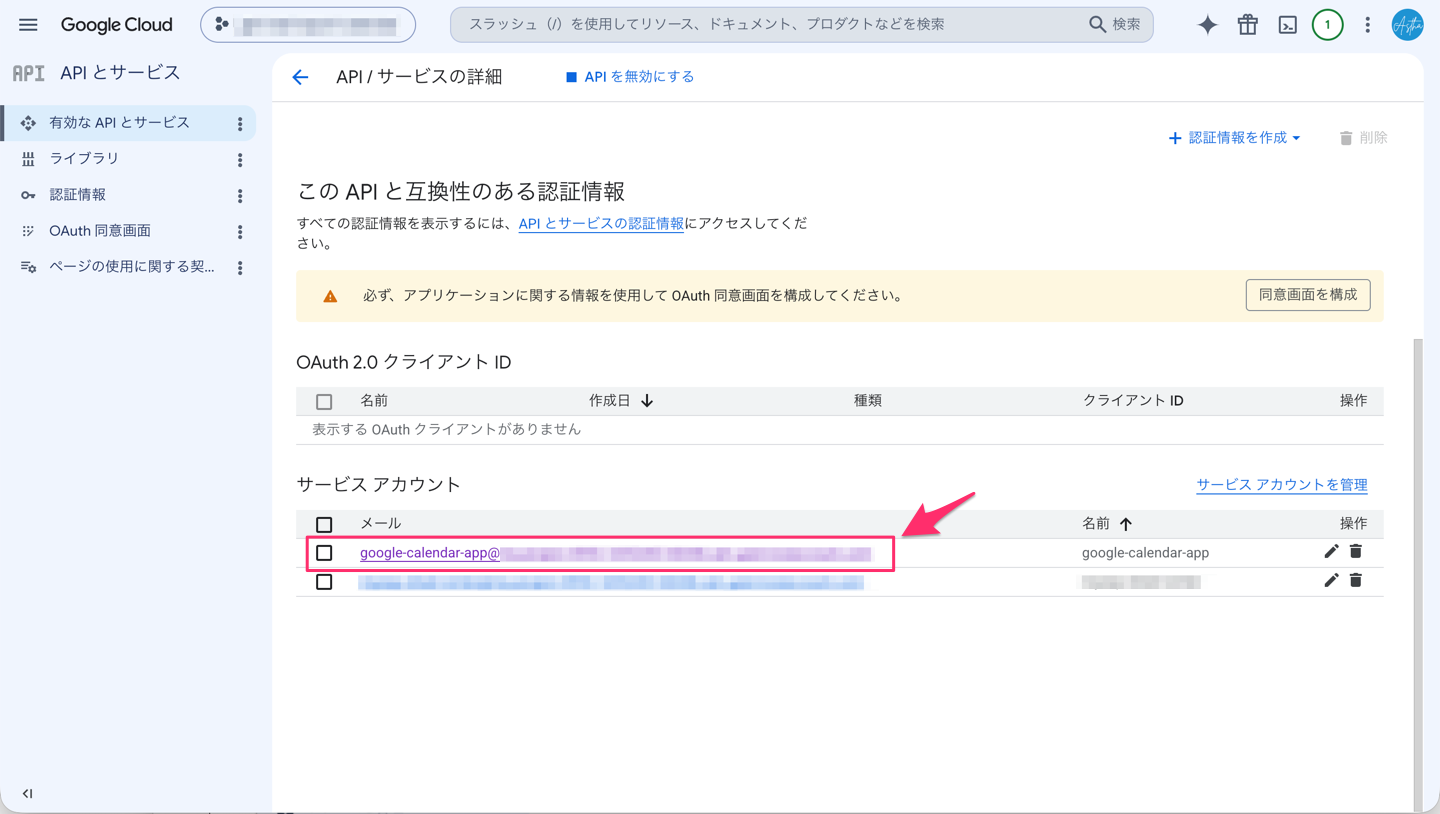The height and width of the screenshot is (814, 1440).
Task: Delete the second service account
Action: (x=1356, y=581)
